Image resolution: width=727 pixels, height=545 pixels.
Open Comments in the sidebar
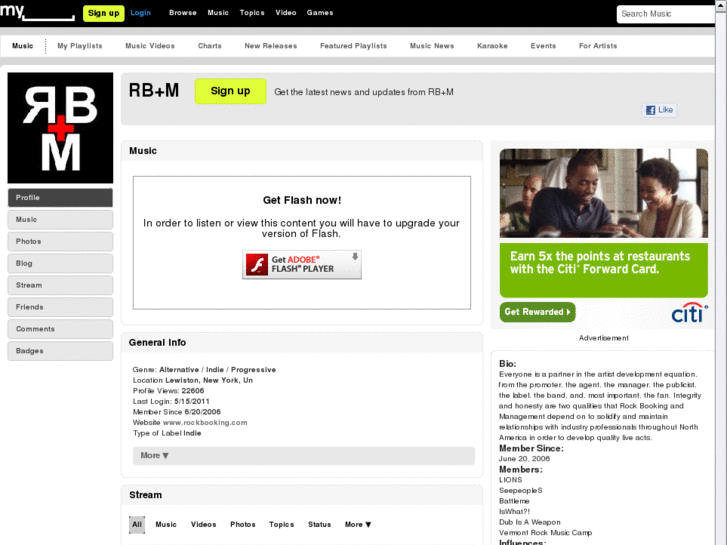click(x=60, y=329)
